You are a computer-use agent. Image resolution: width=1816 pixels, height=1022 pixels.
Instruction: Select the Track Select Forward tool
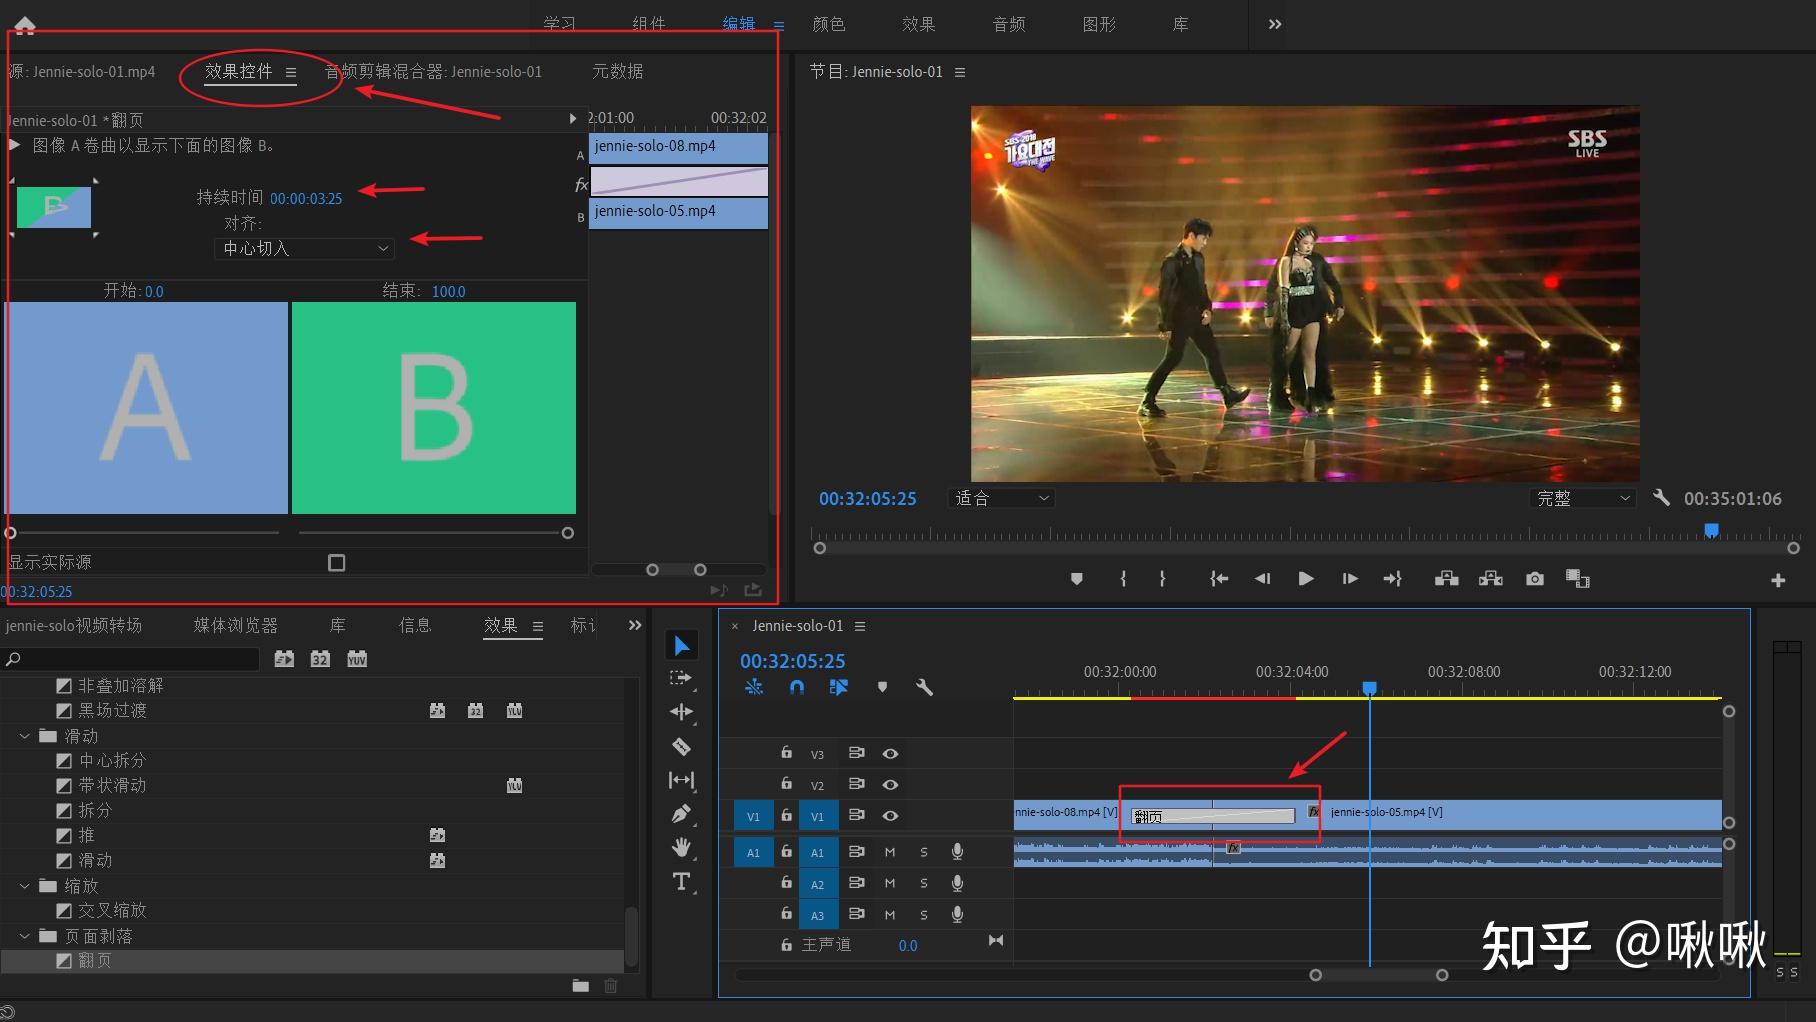(x=681, y=678)
